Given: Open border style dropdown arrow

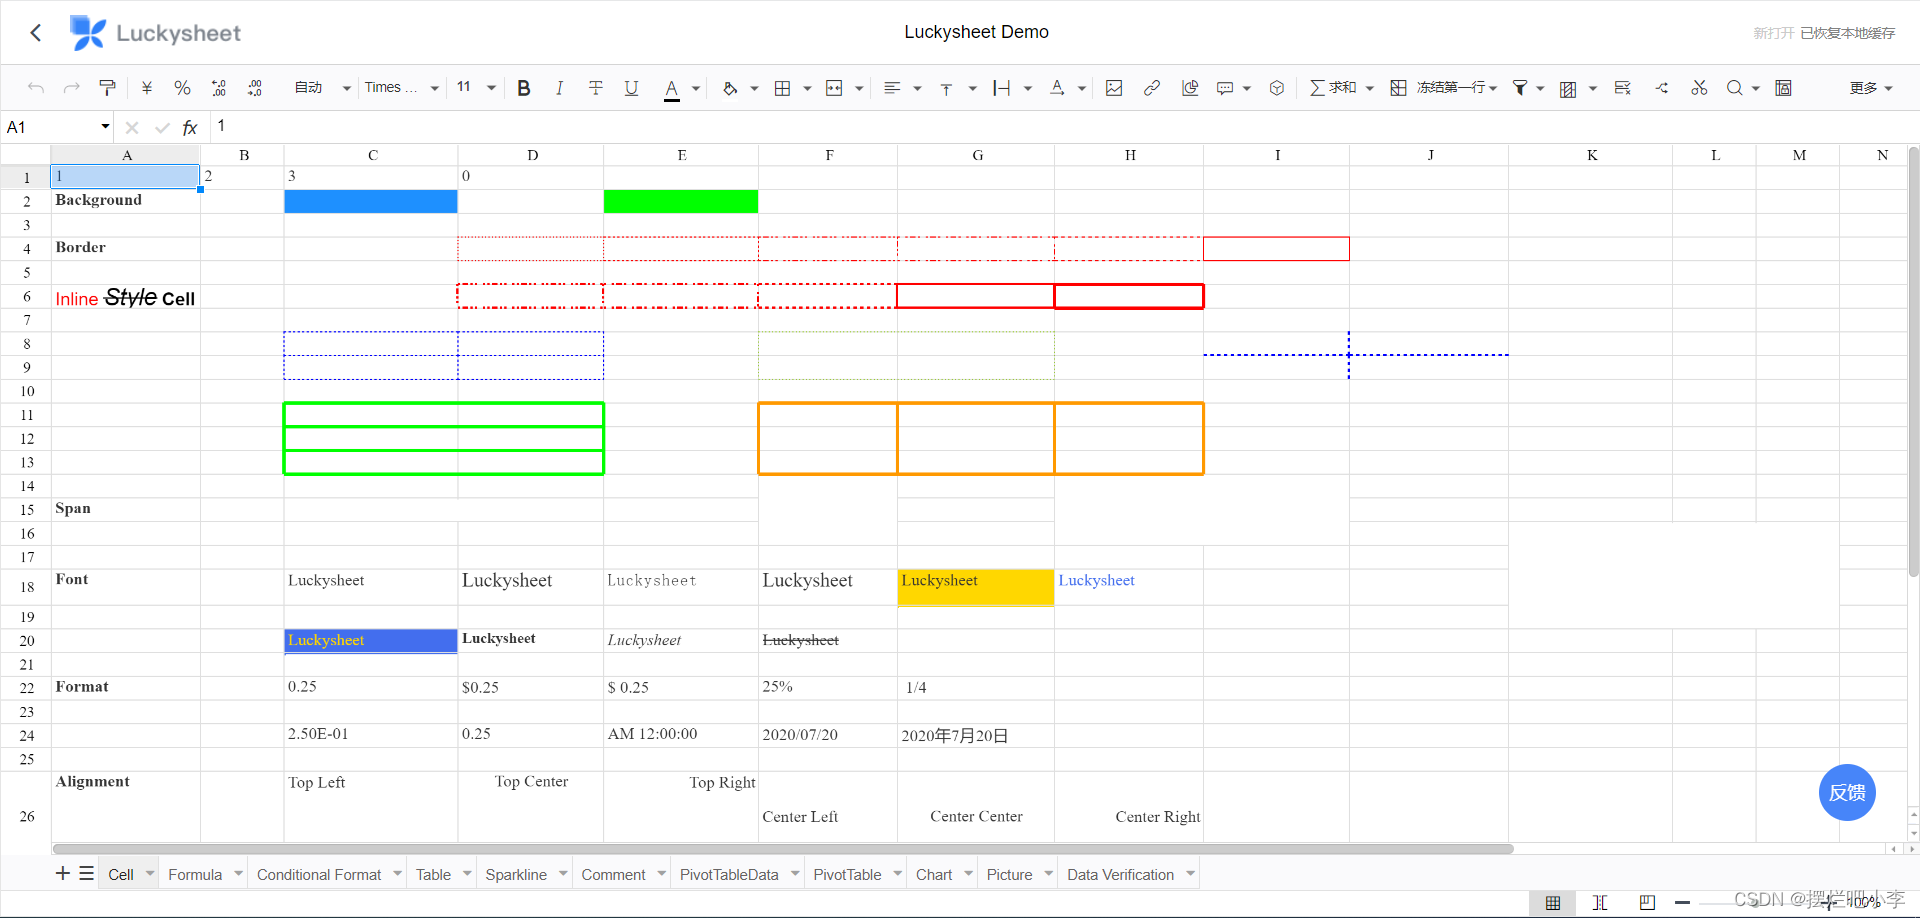Looking at the screenshot, I should 807,89.
